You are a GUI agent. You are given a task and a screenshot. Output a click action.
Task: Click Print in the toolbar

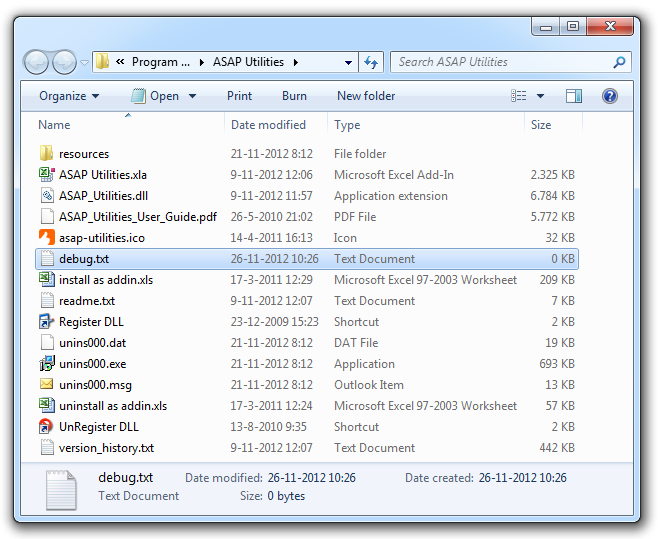click(x=240, y=96)
